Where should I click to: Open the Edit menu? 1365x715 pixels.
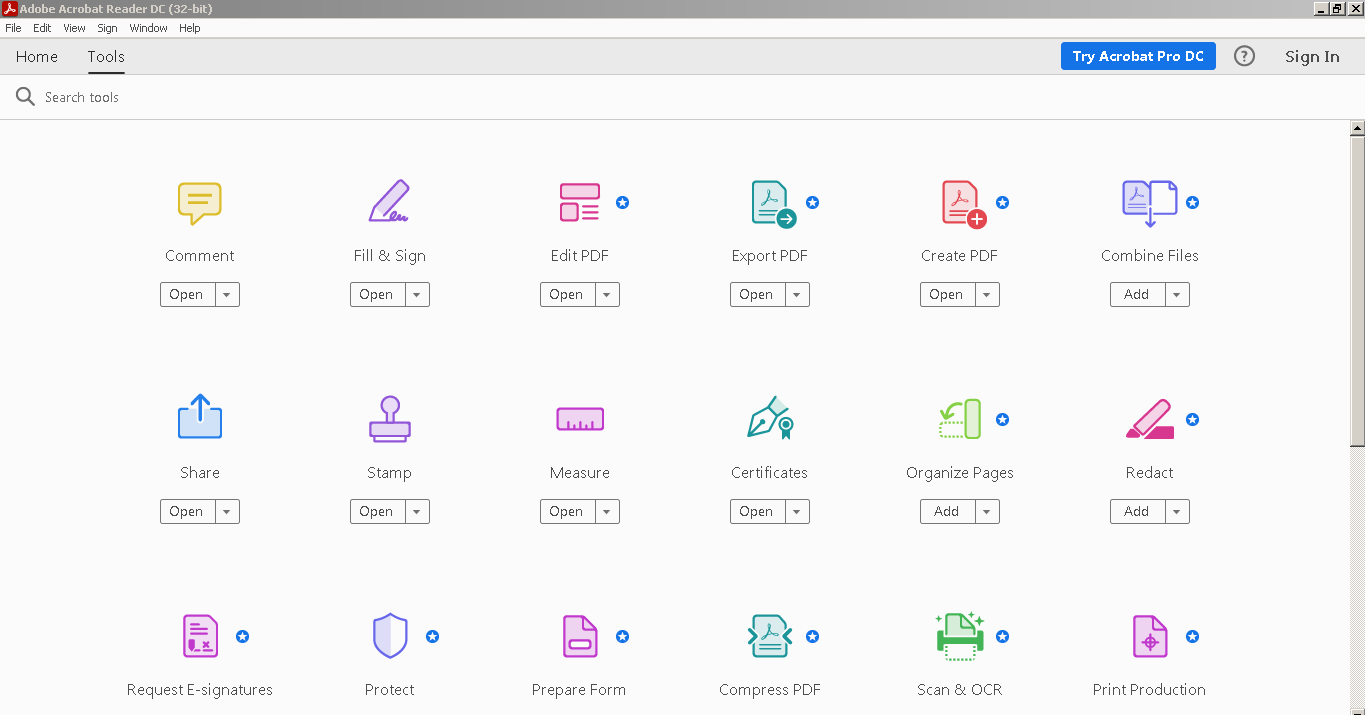click(x=42, y=28)
